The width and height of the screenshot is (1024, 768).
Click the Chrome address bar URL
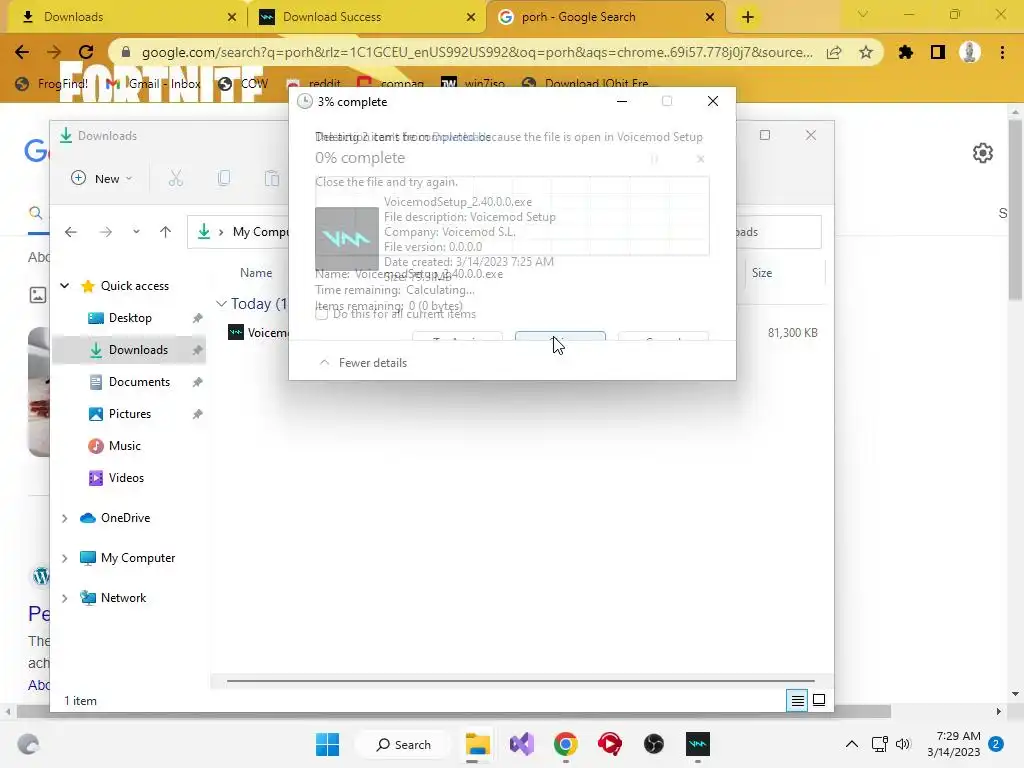477,52
